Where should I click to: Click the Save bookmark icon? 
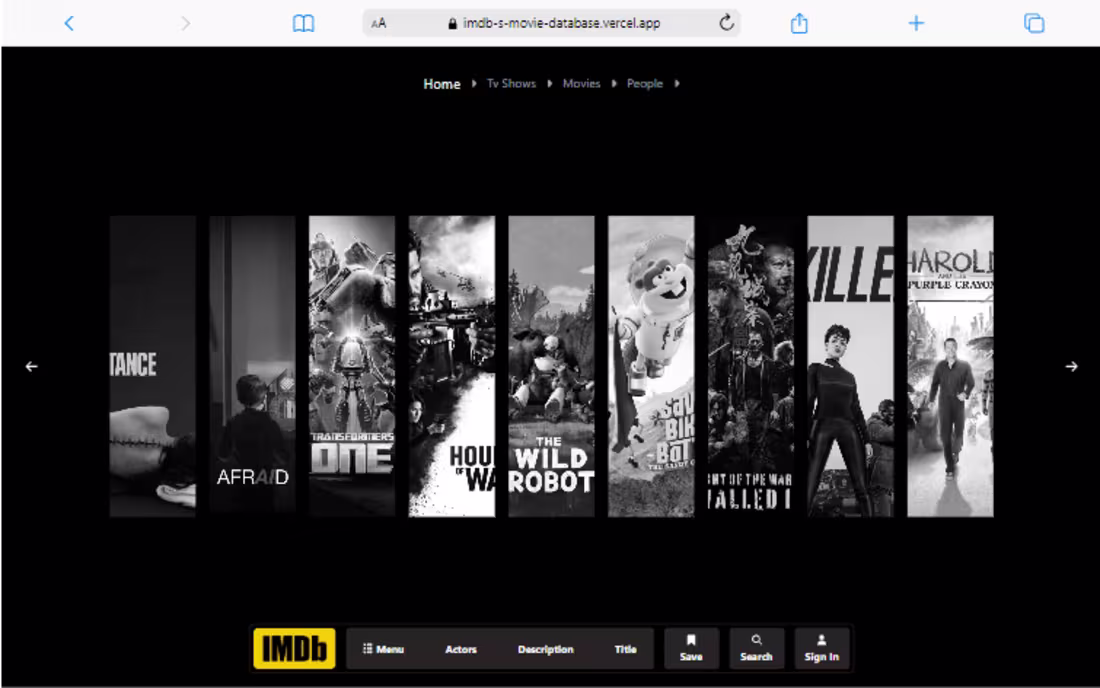pyautogui.click(x=690, y=642)
